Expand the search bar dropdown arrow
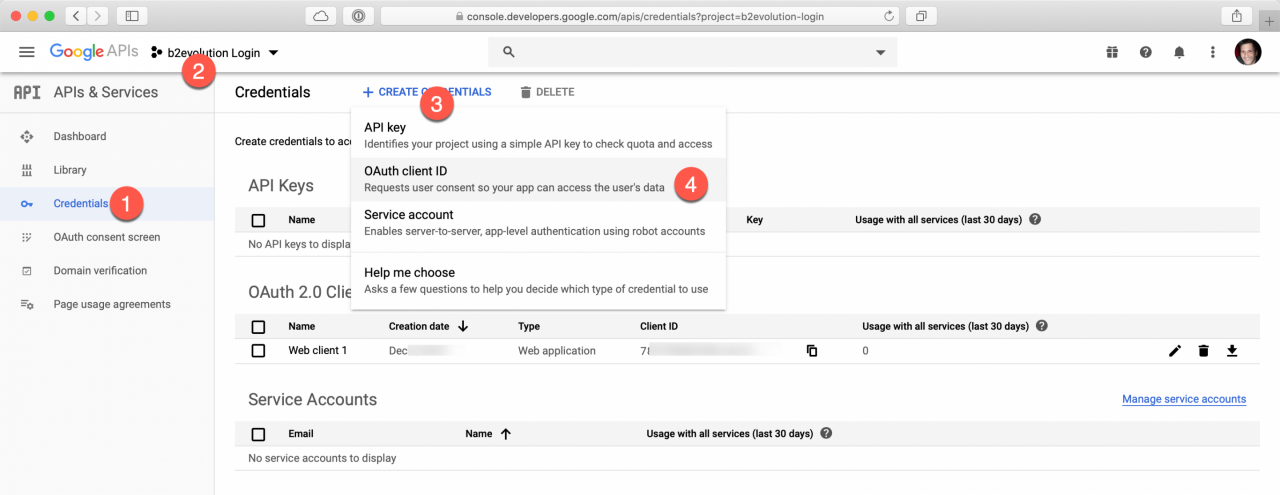This screenshot has width=1280, height=495. click(x=880, y=52)
